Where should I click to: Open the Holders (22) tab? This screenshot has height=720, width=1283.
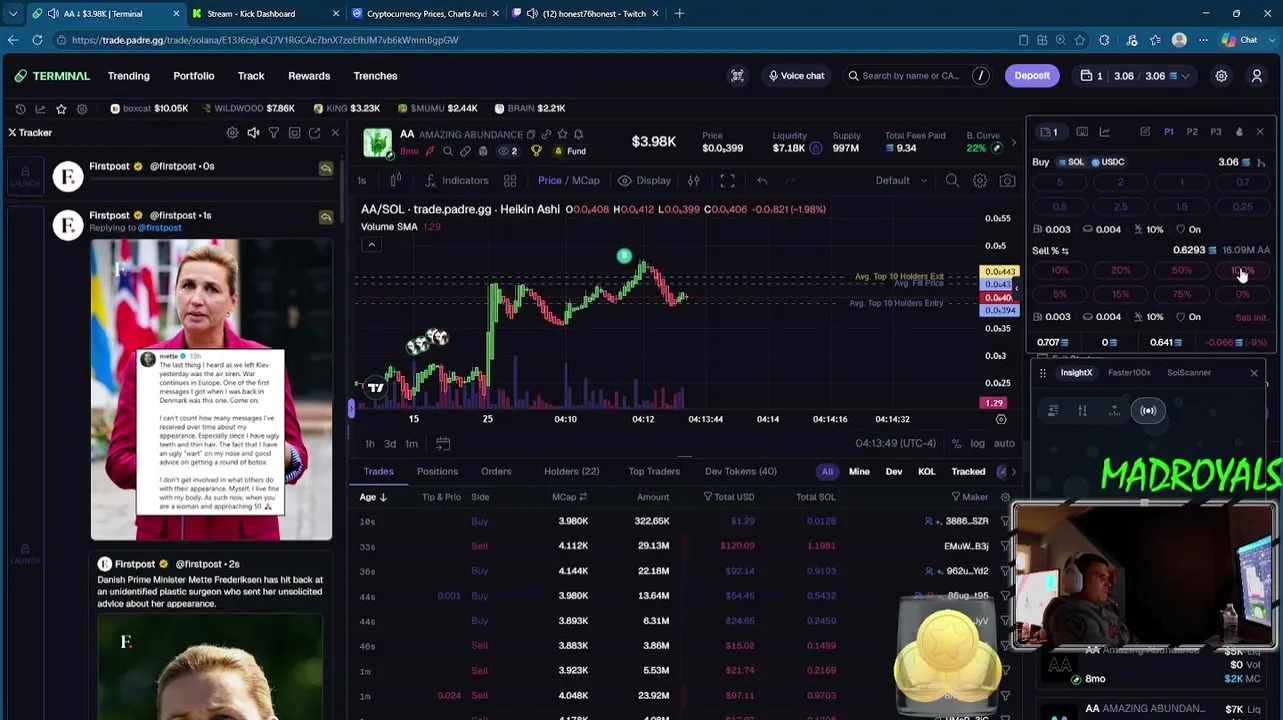(571, 471)
